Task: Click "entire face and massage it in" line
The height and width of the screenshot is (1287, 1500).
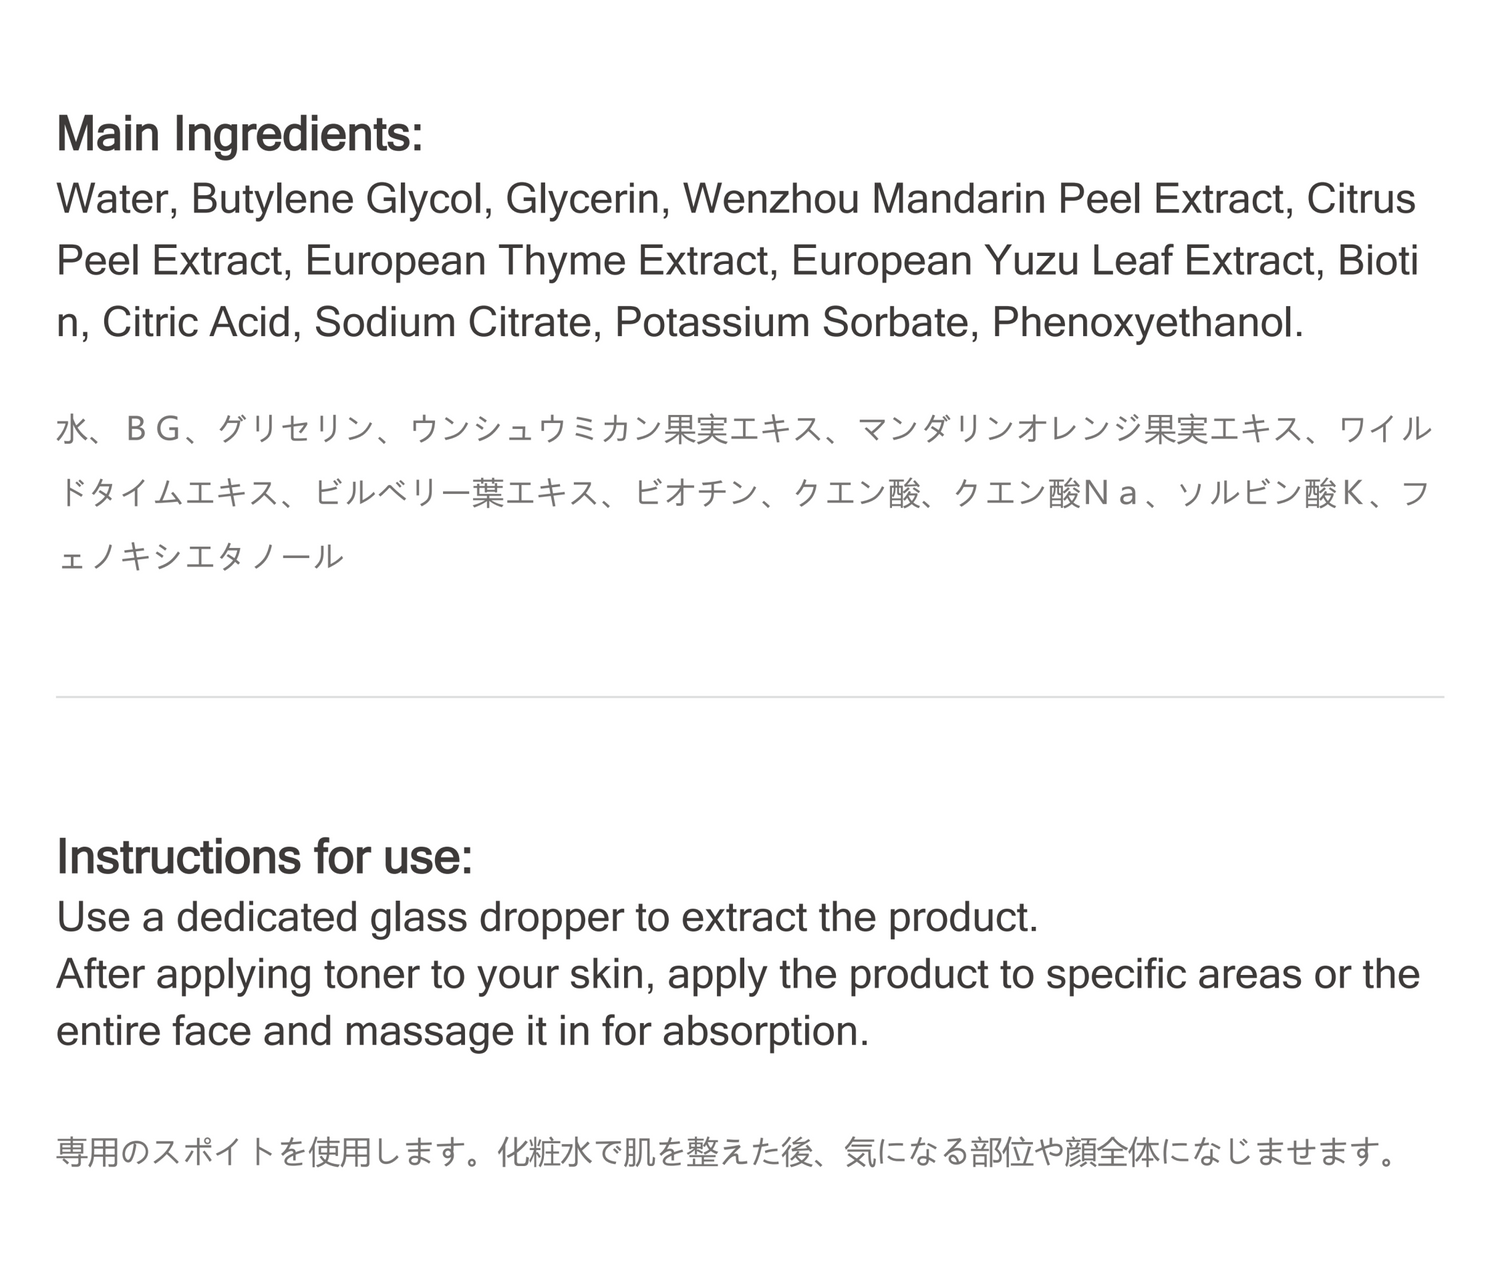Action: point(463,1031)
